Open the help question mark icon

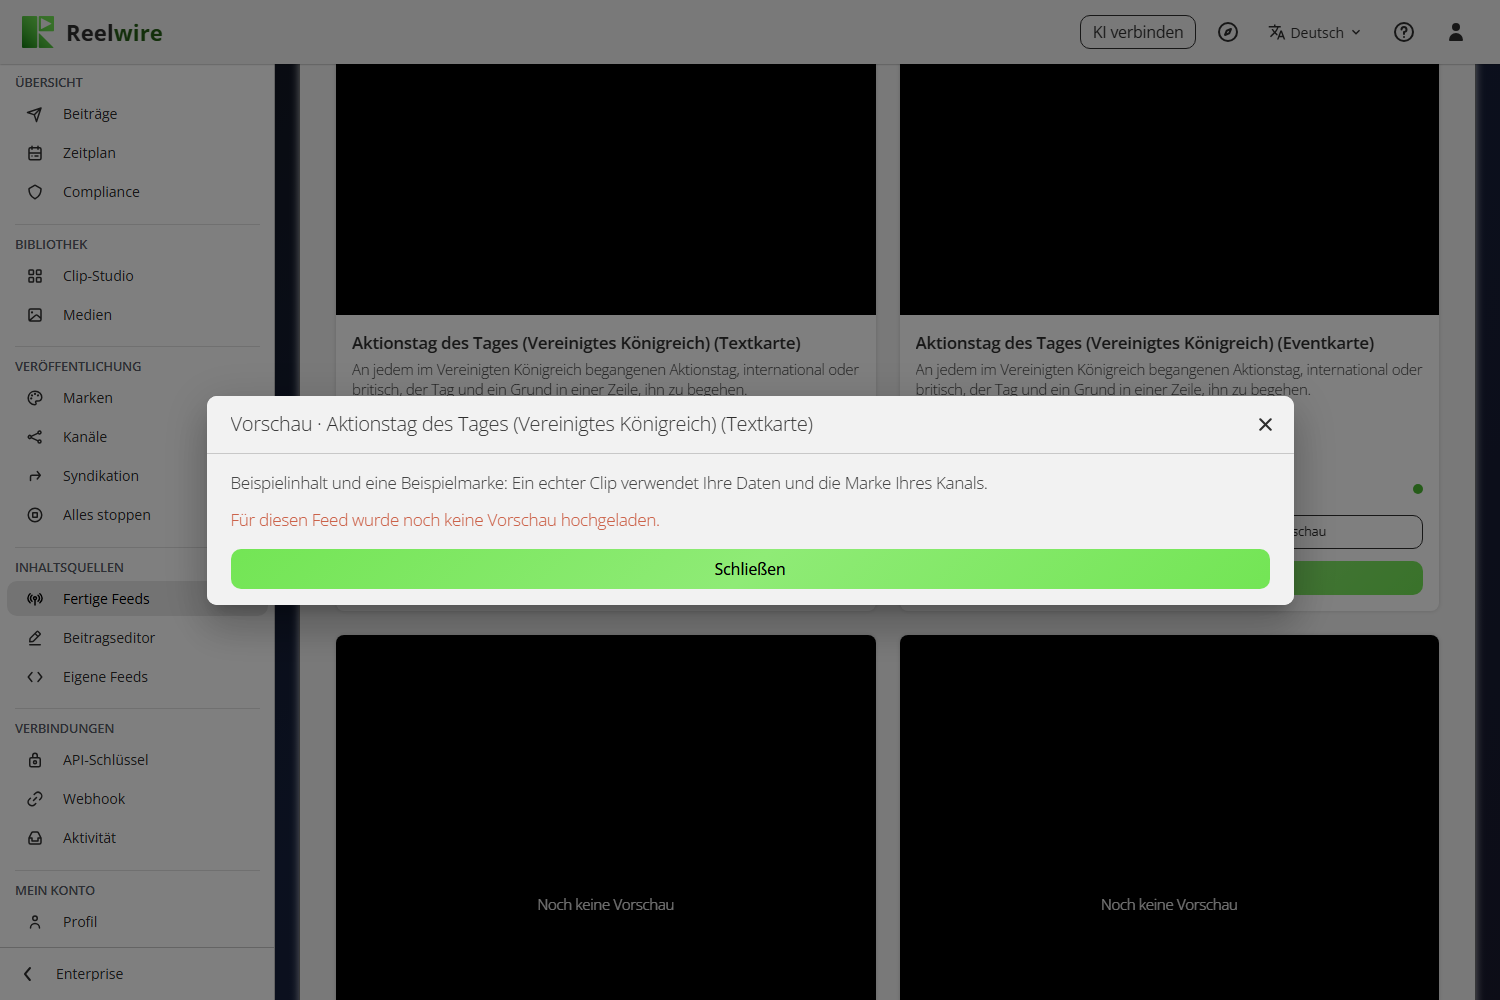point(1404,32)
